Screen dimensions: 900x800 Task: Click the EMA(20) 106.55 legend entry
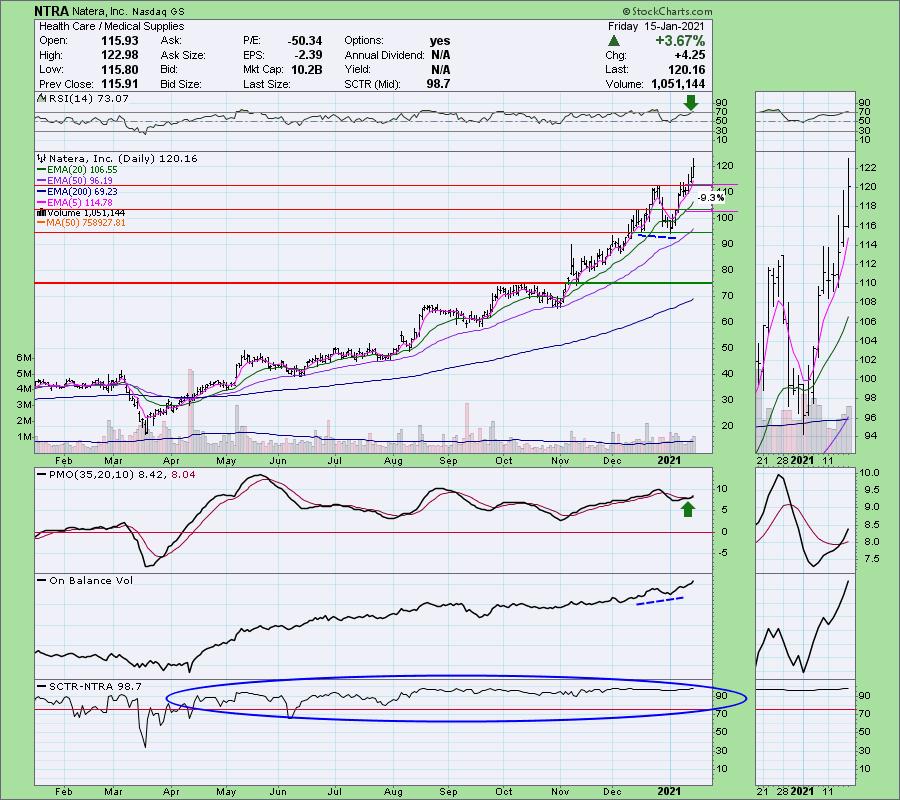tap(77, 170)
